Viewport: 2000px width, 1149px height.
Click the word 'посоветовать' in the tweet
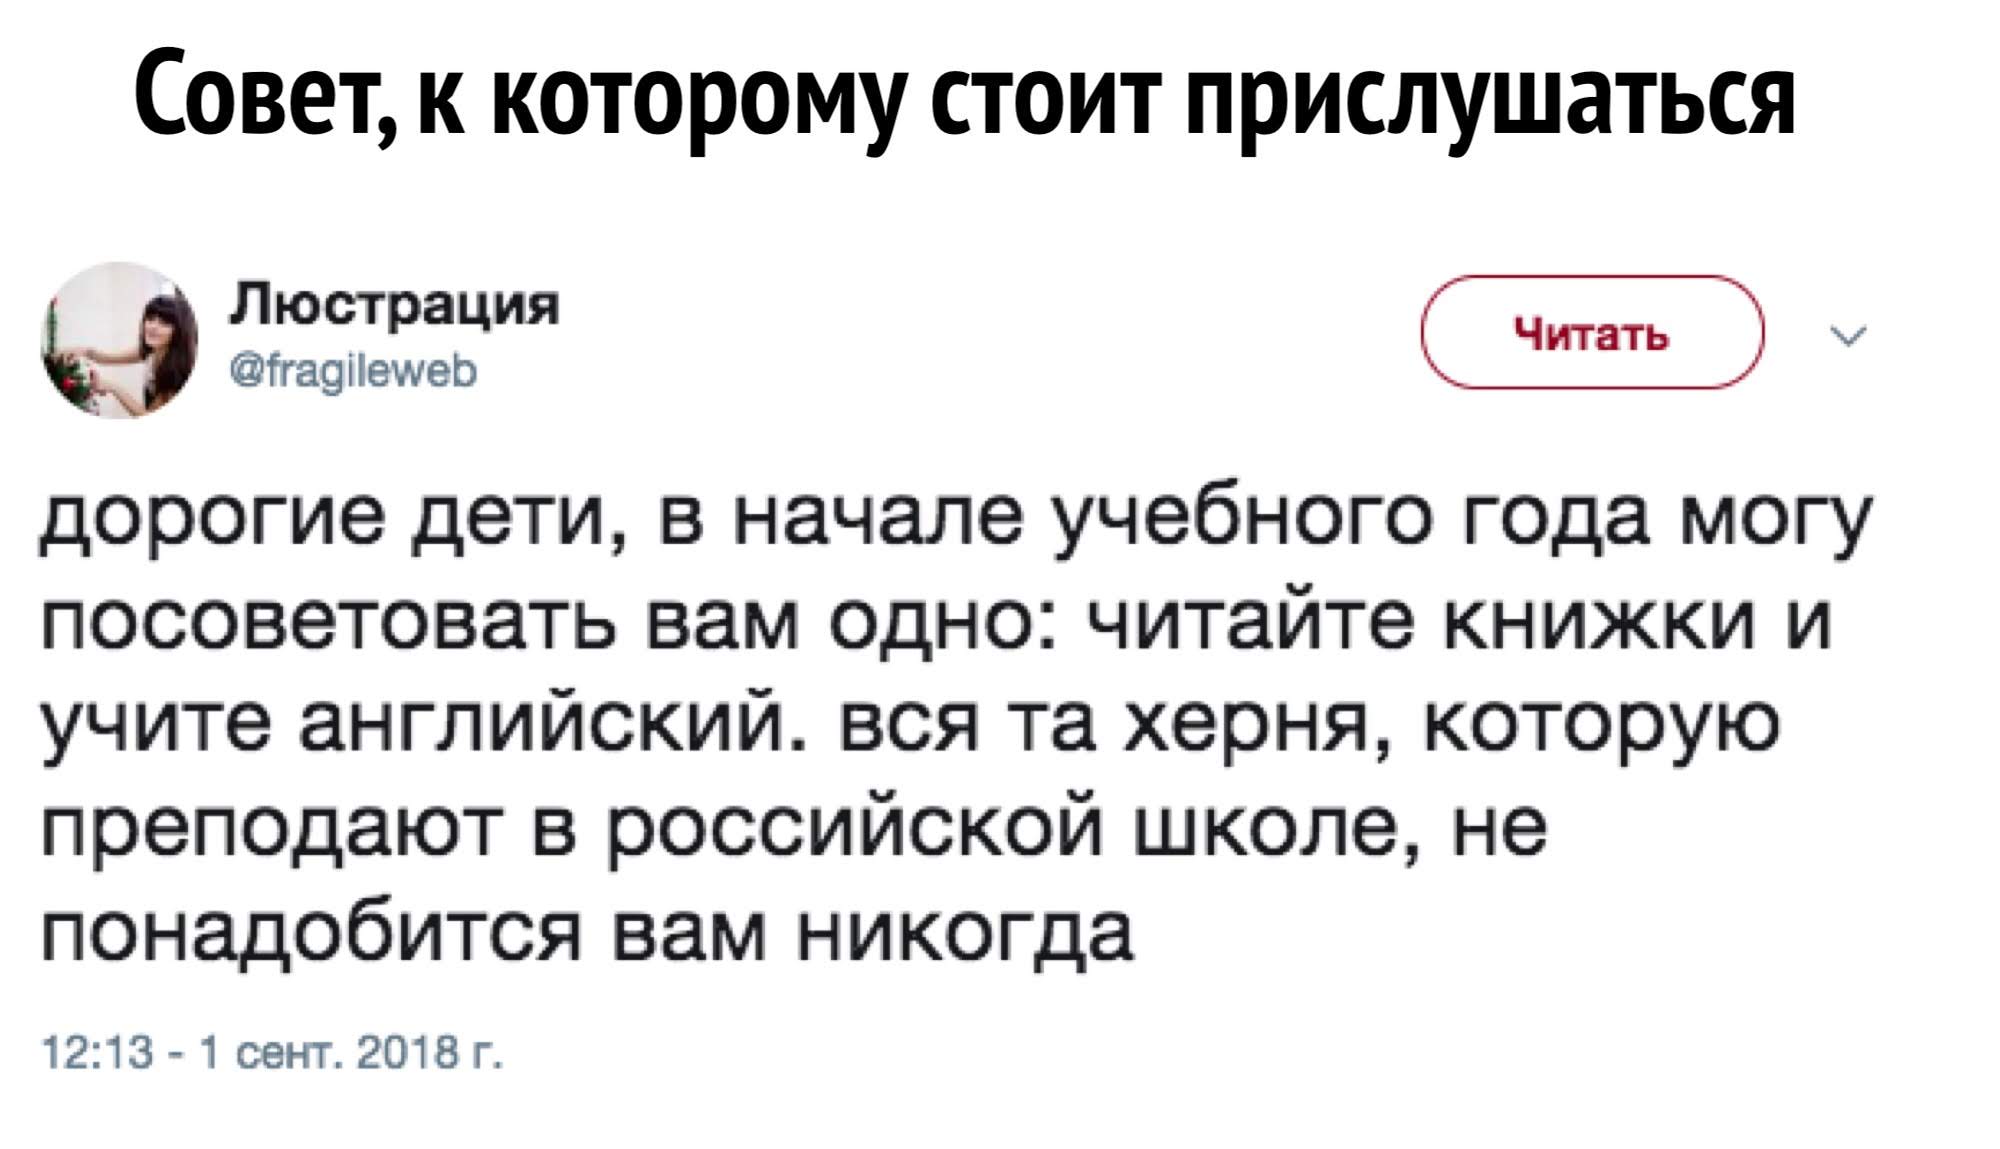pyautogui.click(x=328, y=625)
